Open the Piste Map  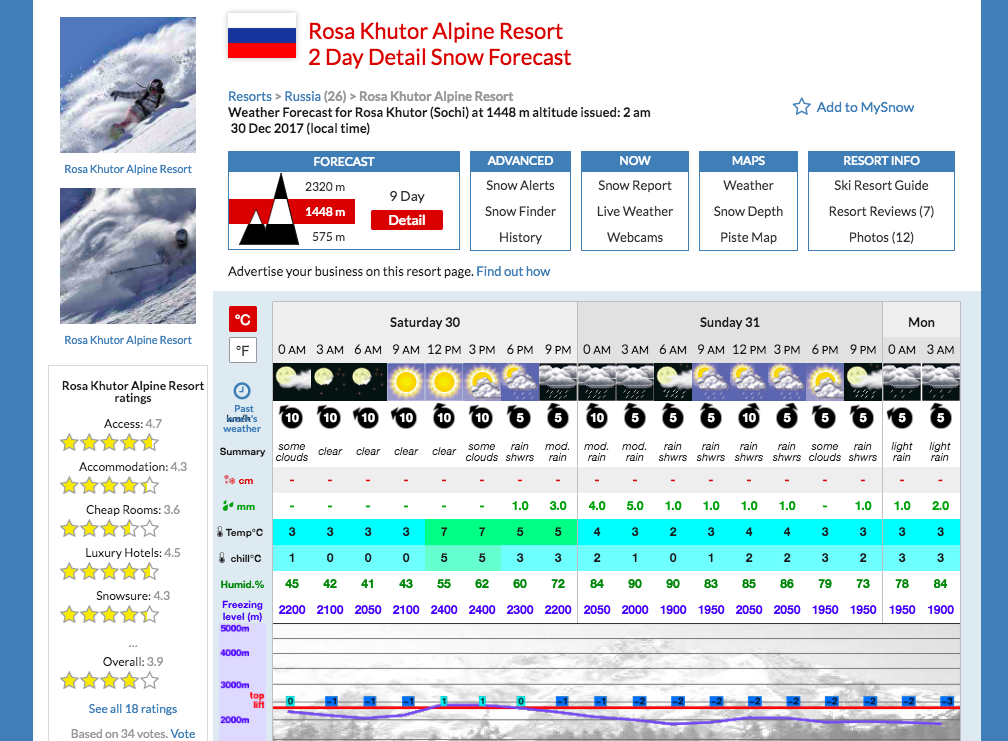(x=748, y=237)
